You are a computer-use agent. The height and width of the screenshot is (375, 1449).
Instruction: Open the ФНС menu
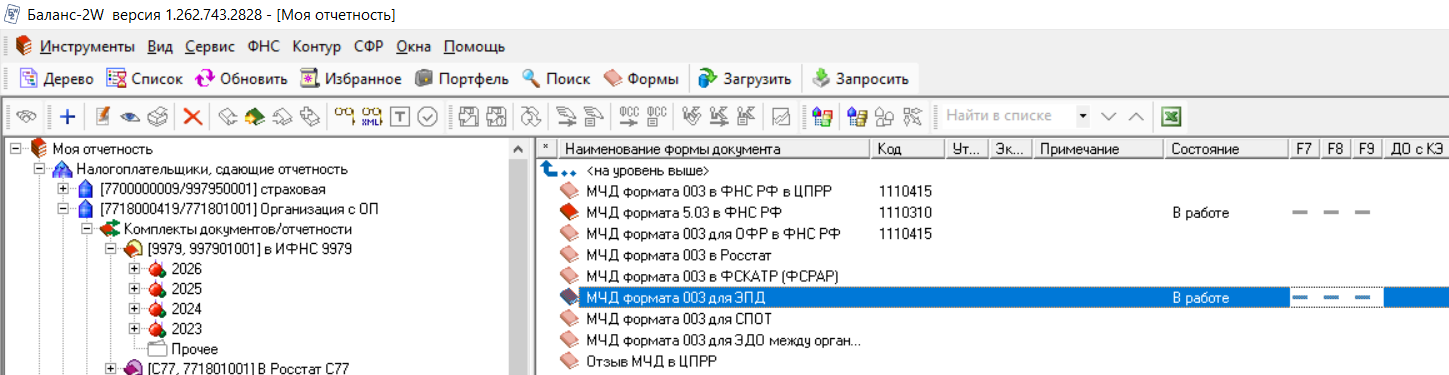[x=263, y=47]
